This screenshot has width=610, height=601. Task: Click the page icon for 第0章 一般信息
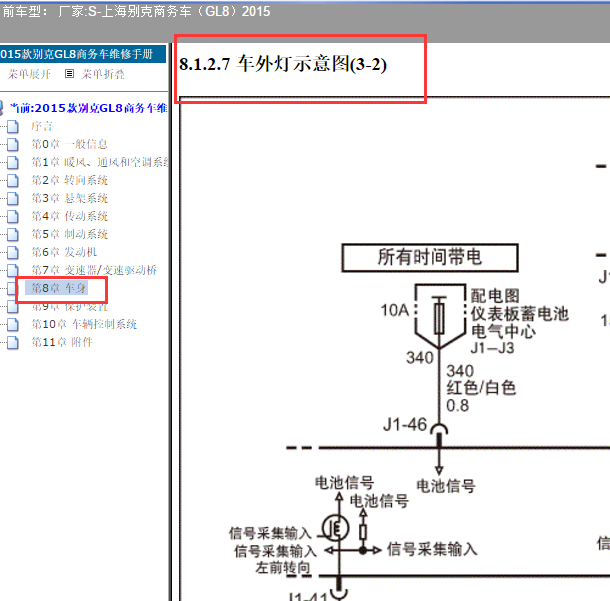coord(13,144)
